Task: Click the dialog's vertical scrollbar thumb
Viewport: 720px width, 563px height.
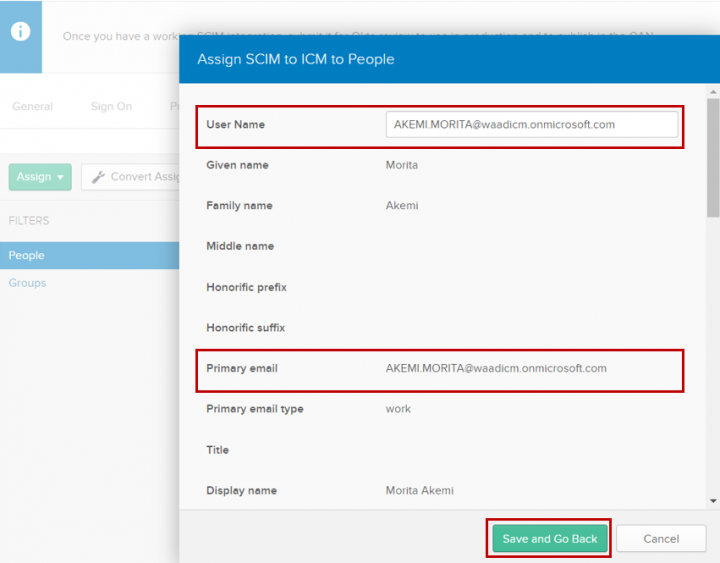Action: (x=712, y=160)
